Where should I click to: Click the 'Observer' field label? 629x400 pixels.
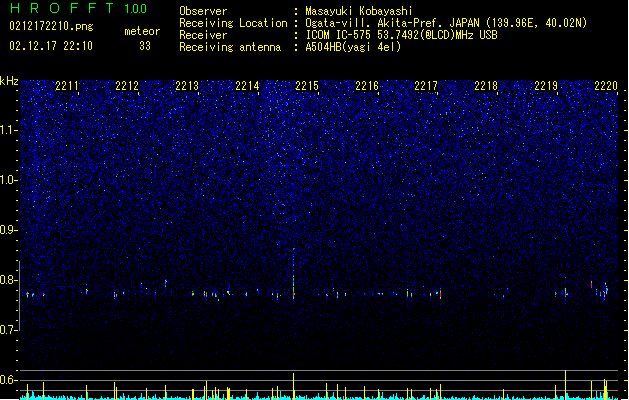[x=203, y=11]
